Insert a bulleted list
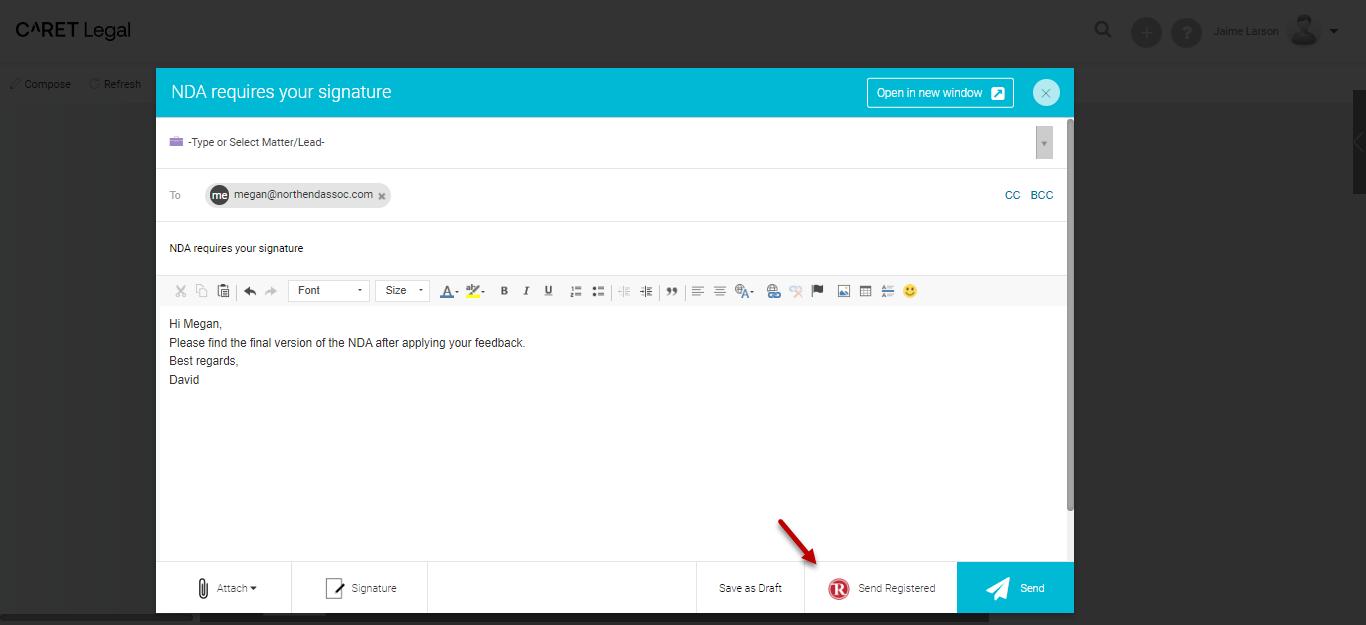1366x625 pixels. pos(598,291)
